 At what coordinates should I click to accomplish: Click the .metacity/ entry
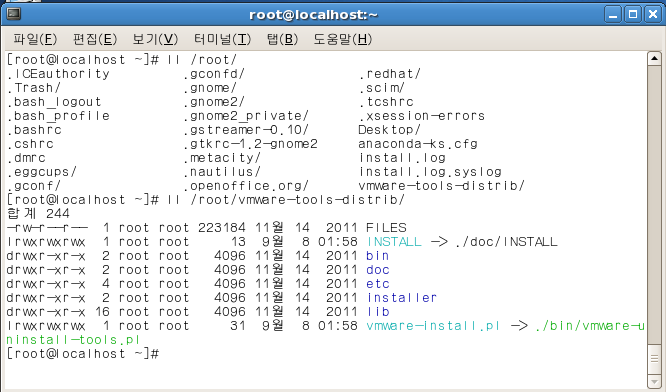(x=222, y=158)
